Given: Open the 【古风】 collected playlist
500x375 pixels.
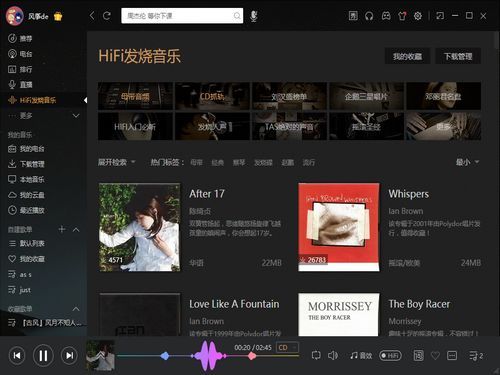Looking at the screenshot, I should point(45,323).
